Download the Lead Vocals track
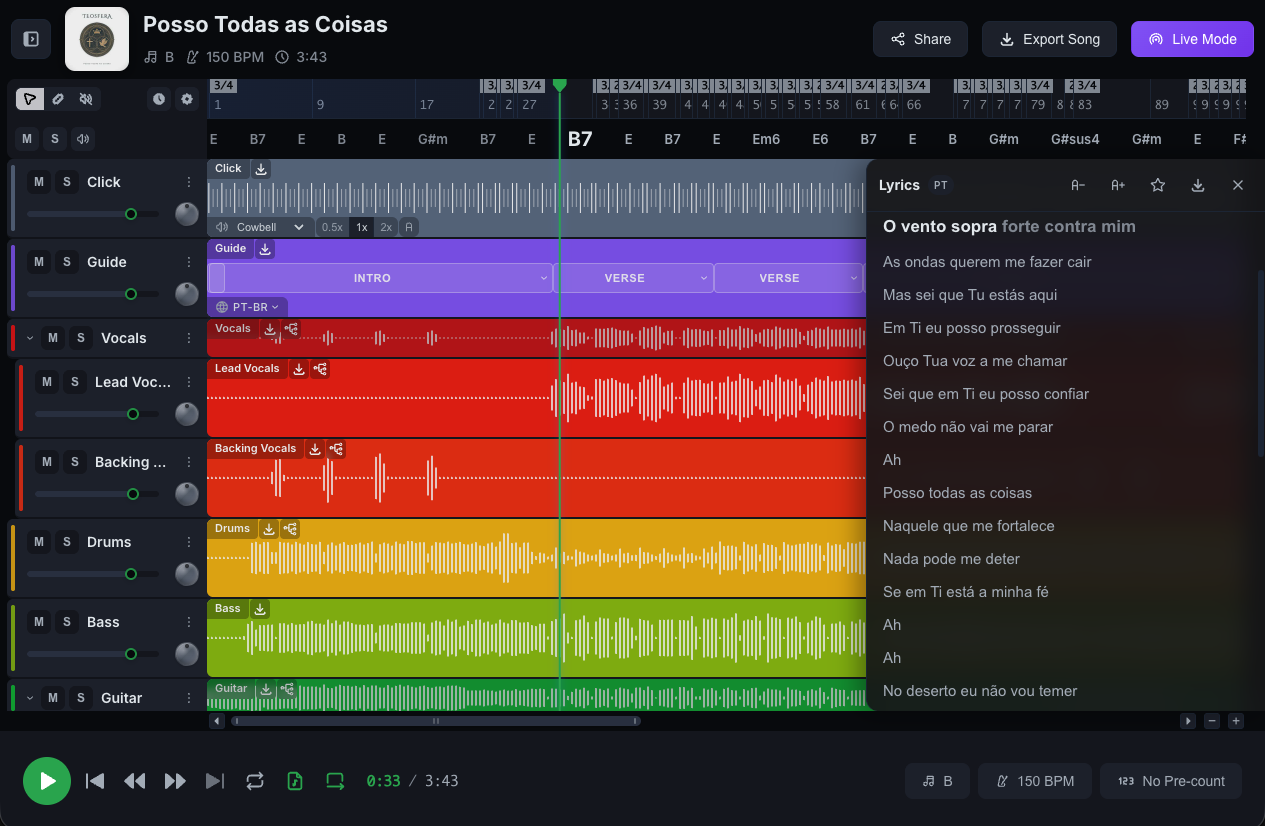1265x826 pixels. (x=298, y=369)
